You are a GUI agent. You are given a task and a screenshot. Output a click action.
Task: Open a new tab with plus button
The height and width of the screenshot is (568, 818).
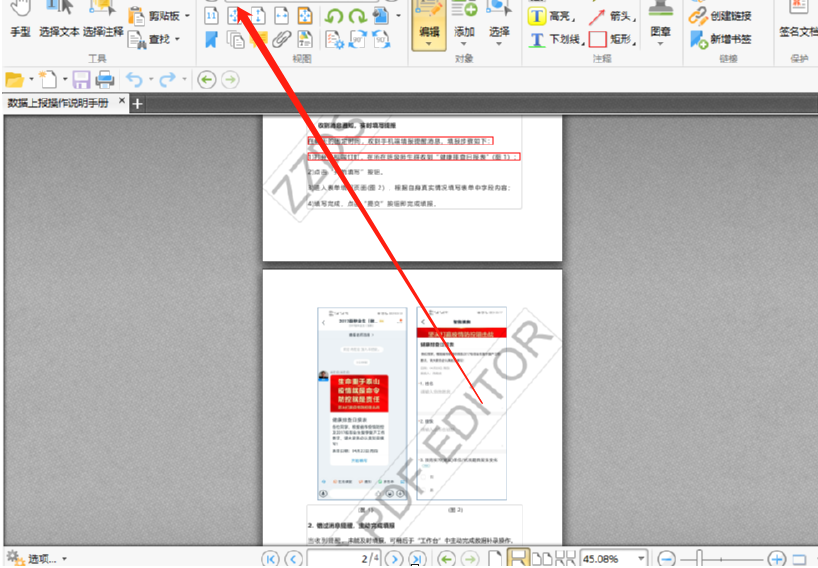click(137, 104)
